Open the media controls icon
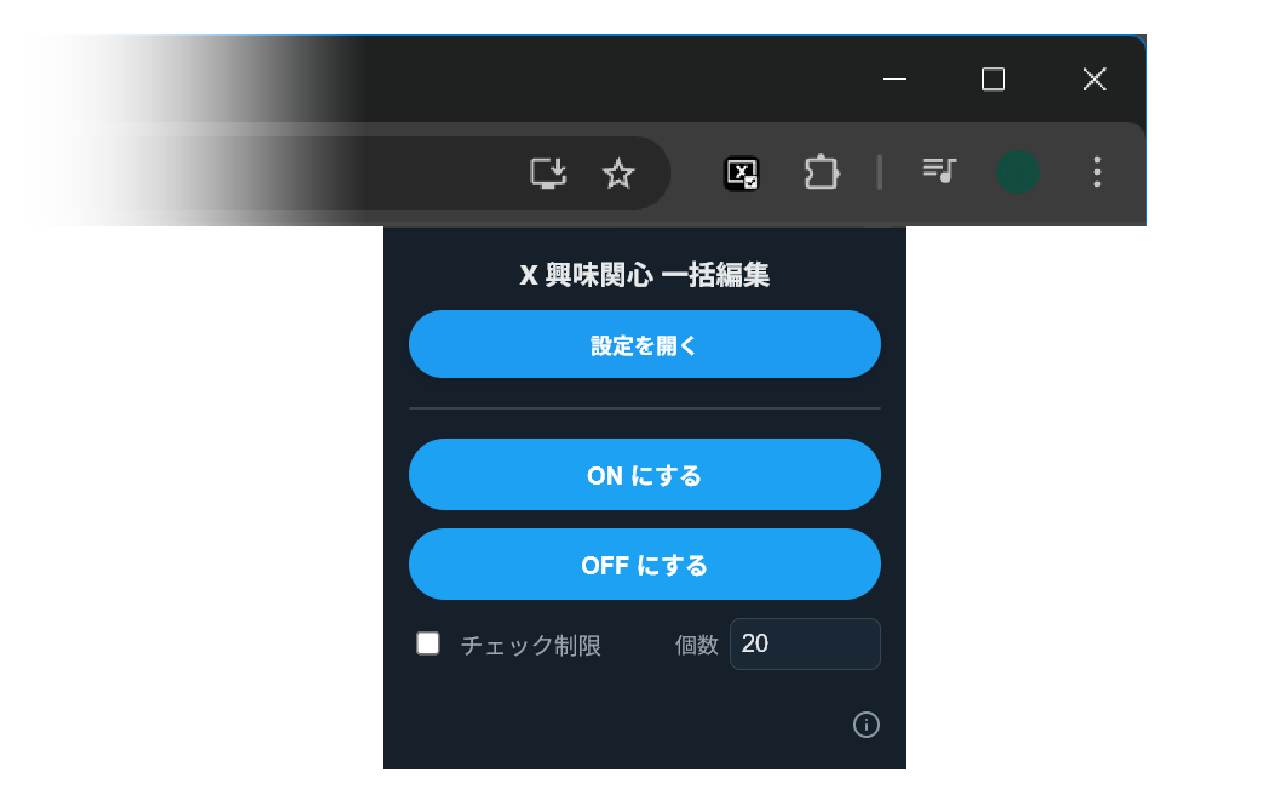Viewport: 1280px width, 800px height. click(x=939, y=171)
